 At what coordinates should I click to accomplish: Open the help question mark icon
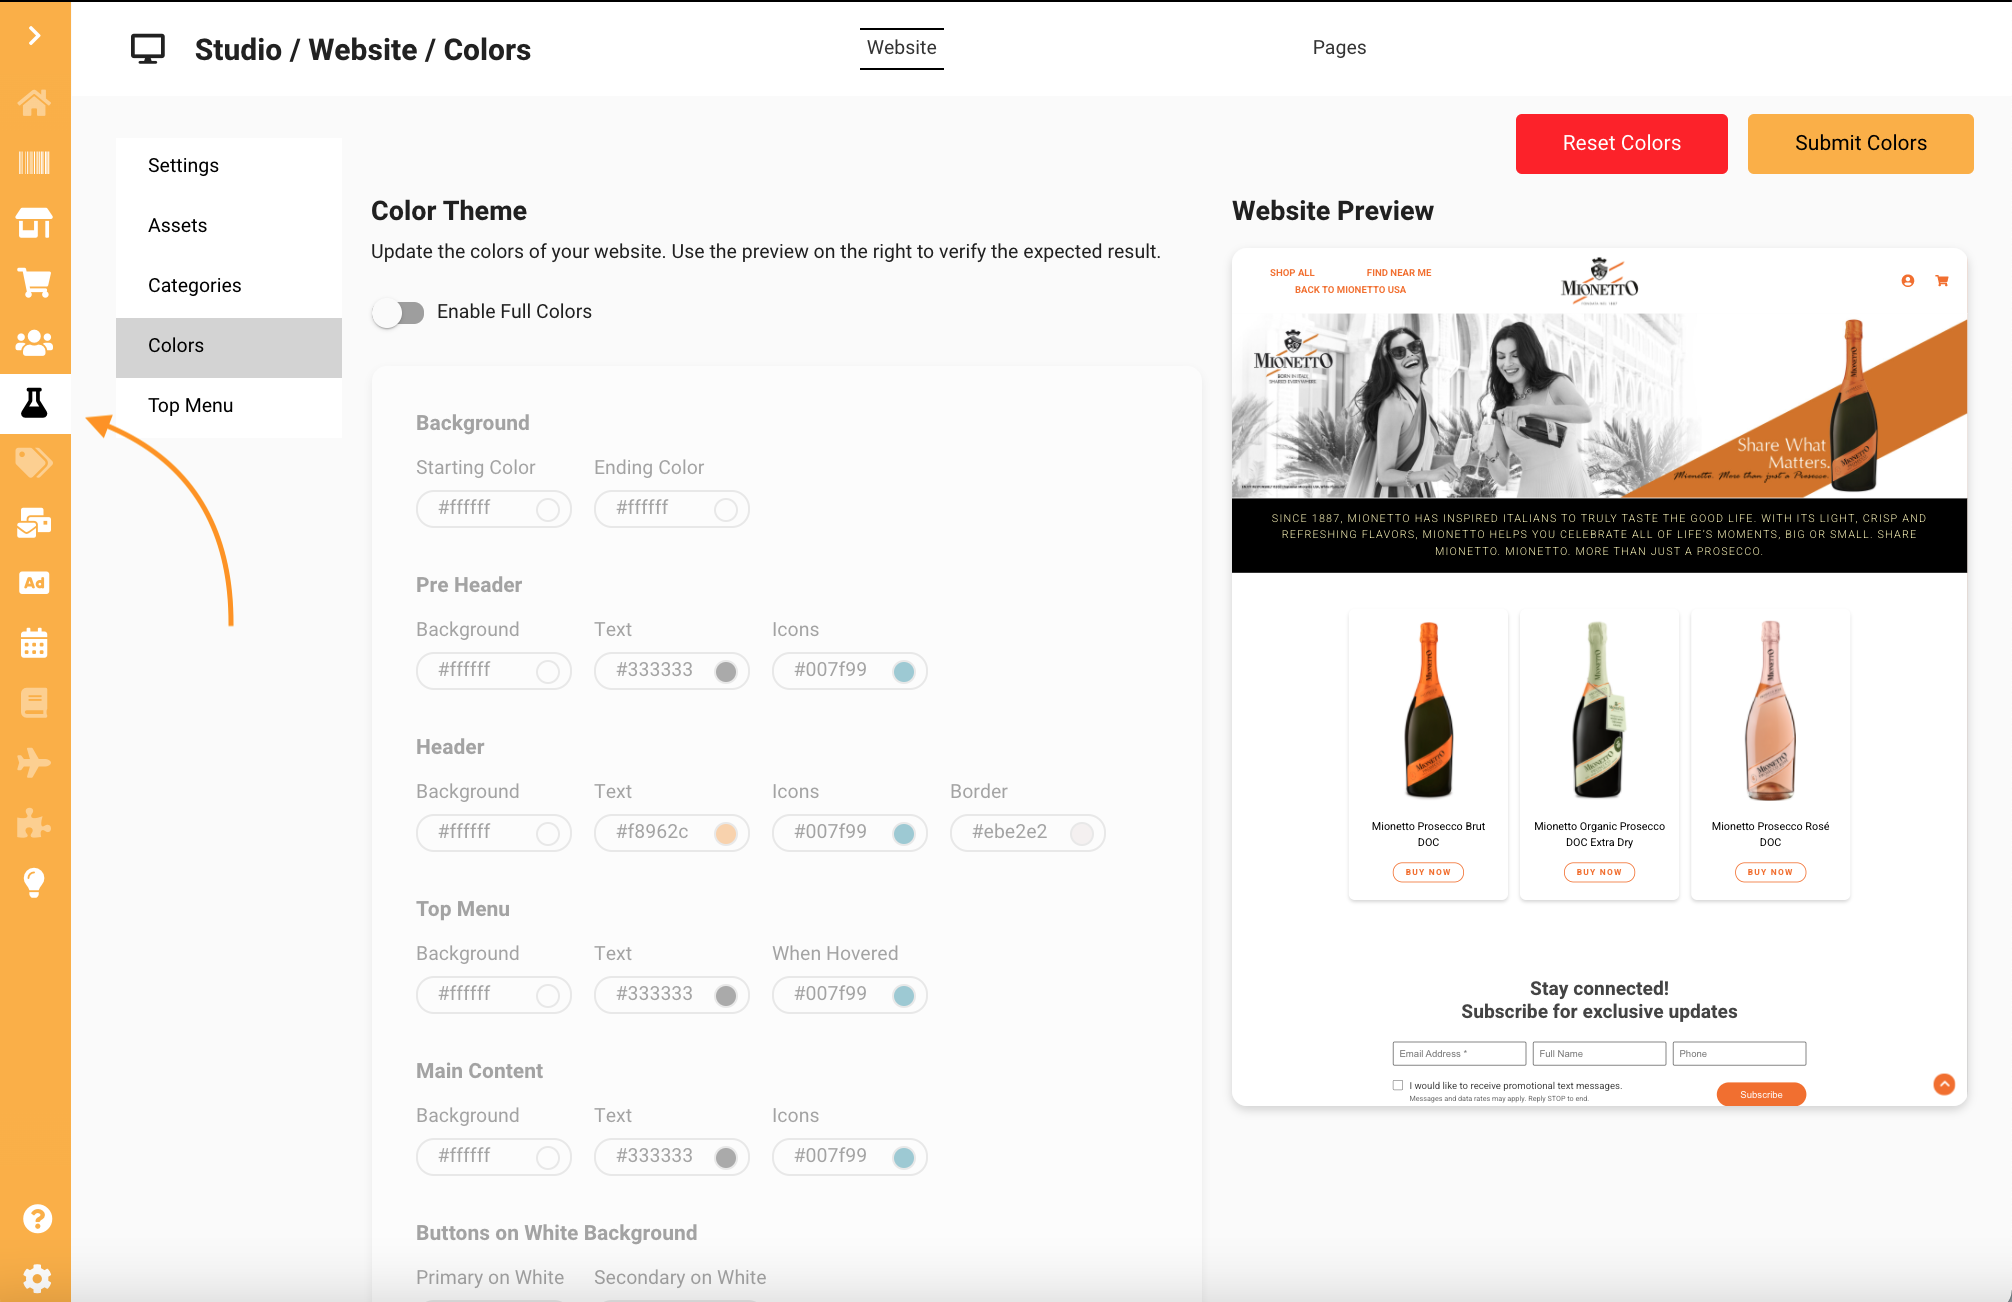[x=37, y=1219]
